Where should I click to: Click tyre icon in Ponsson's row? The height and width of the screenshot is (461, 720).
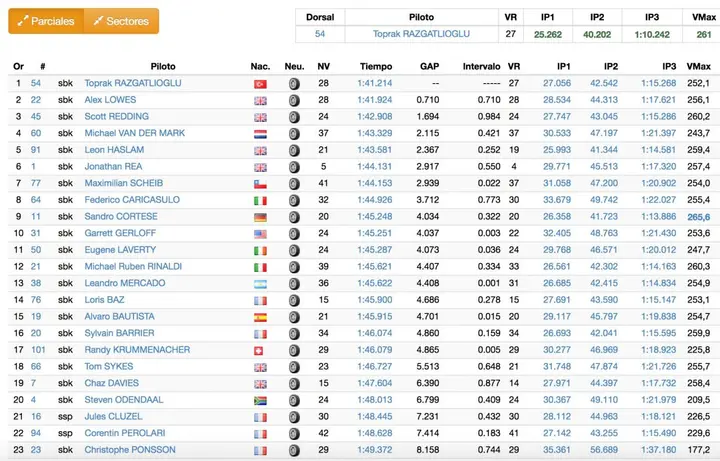coord(294,450)
